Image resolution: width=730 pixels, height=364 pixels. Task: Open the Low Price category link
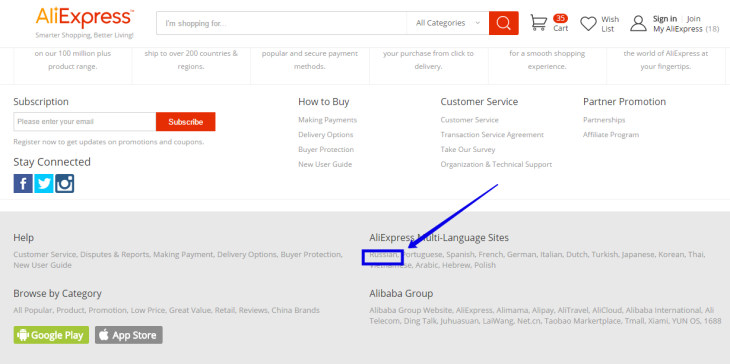click(x=148, y=310)
